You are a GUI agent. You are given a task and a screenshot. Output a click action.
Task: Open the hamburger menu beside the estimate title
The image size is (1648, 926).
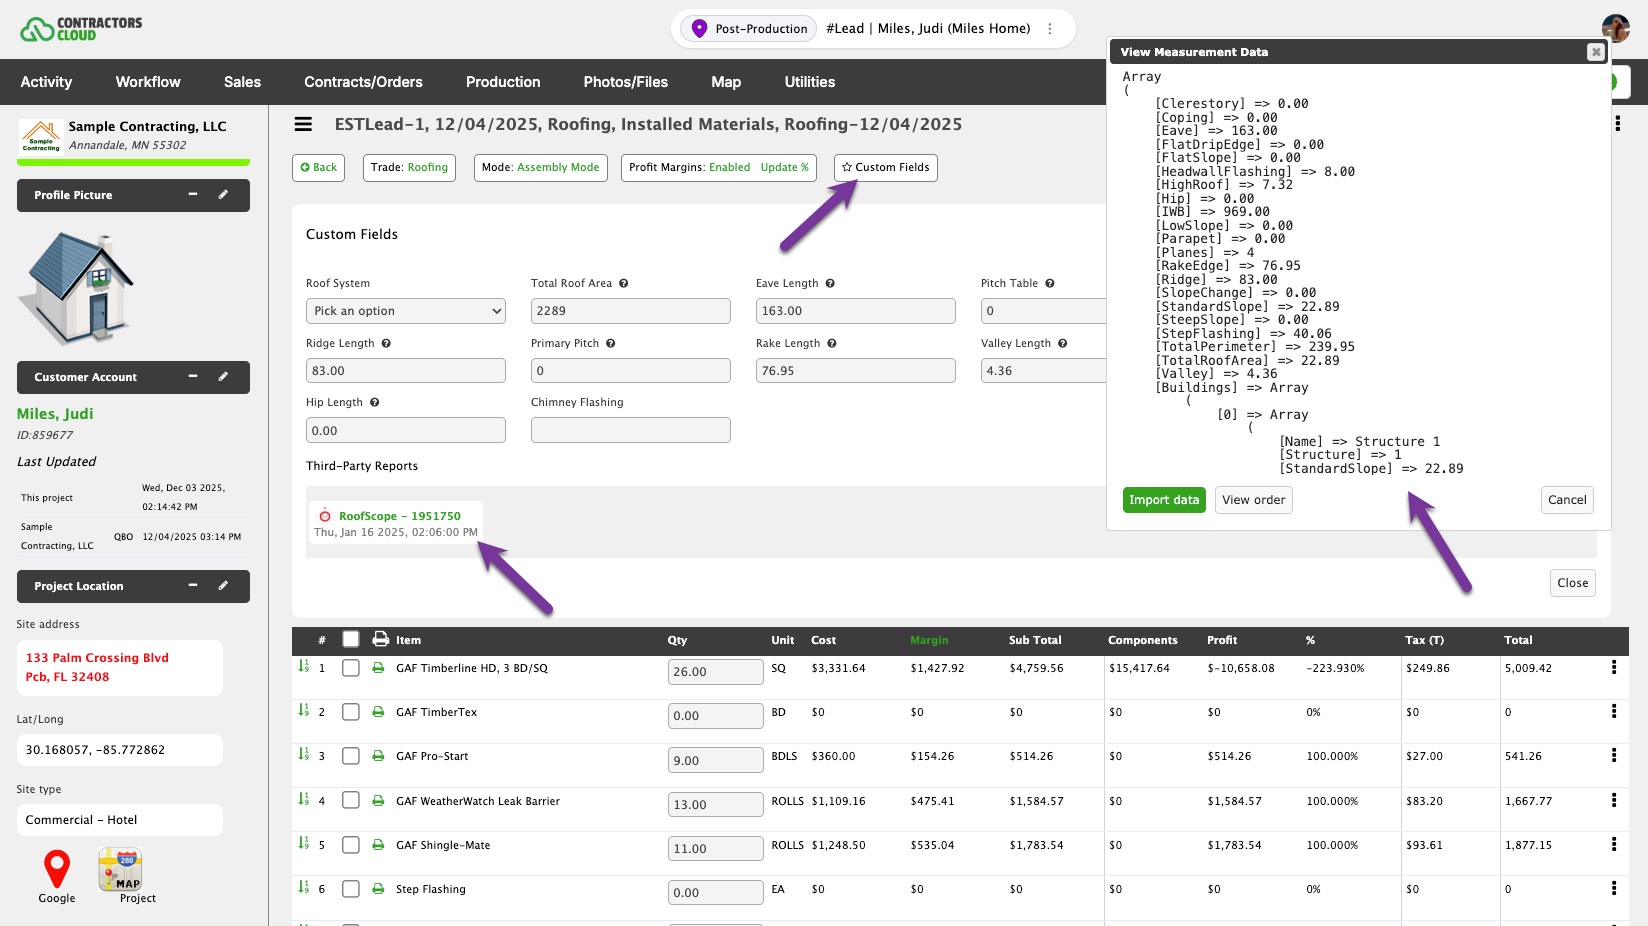pos(303,124)
